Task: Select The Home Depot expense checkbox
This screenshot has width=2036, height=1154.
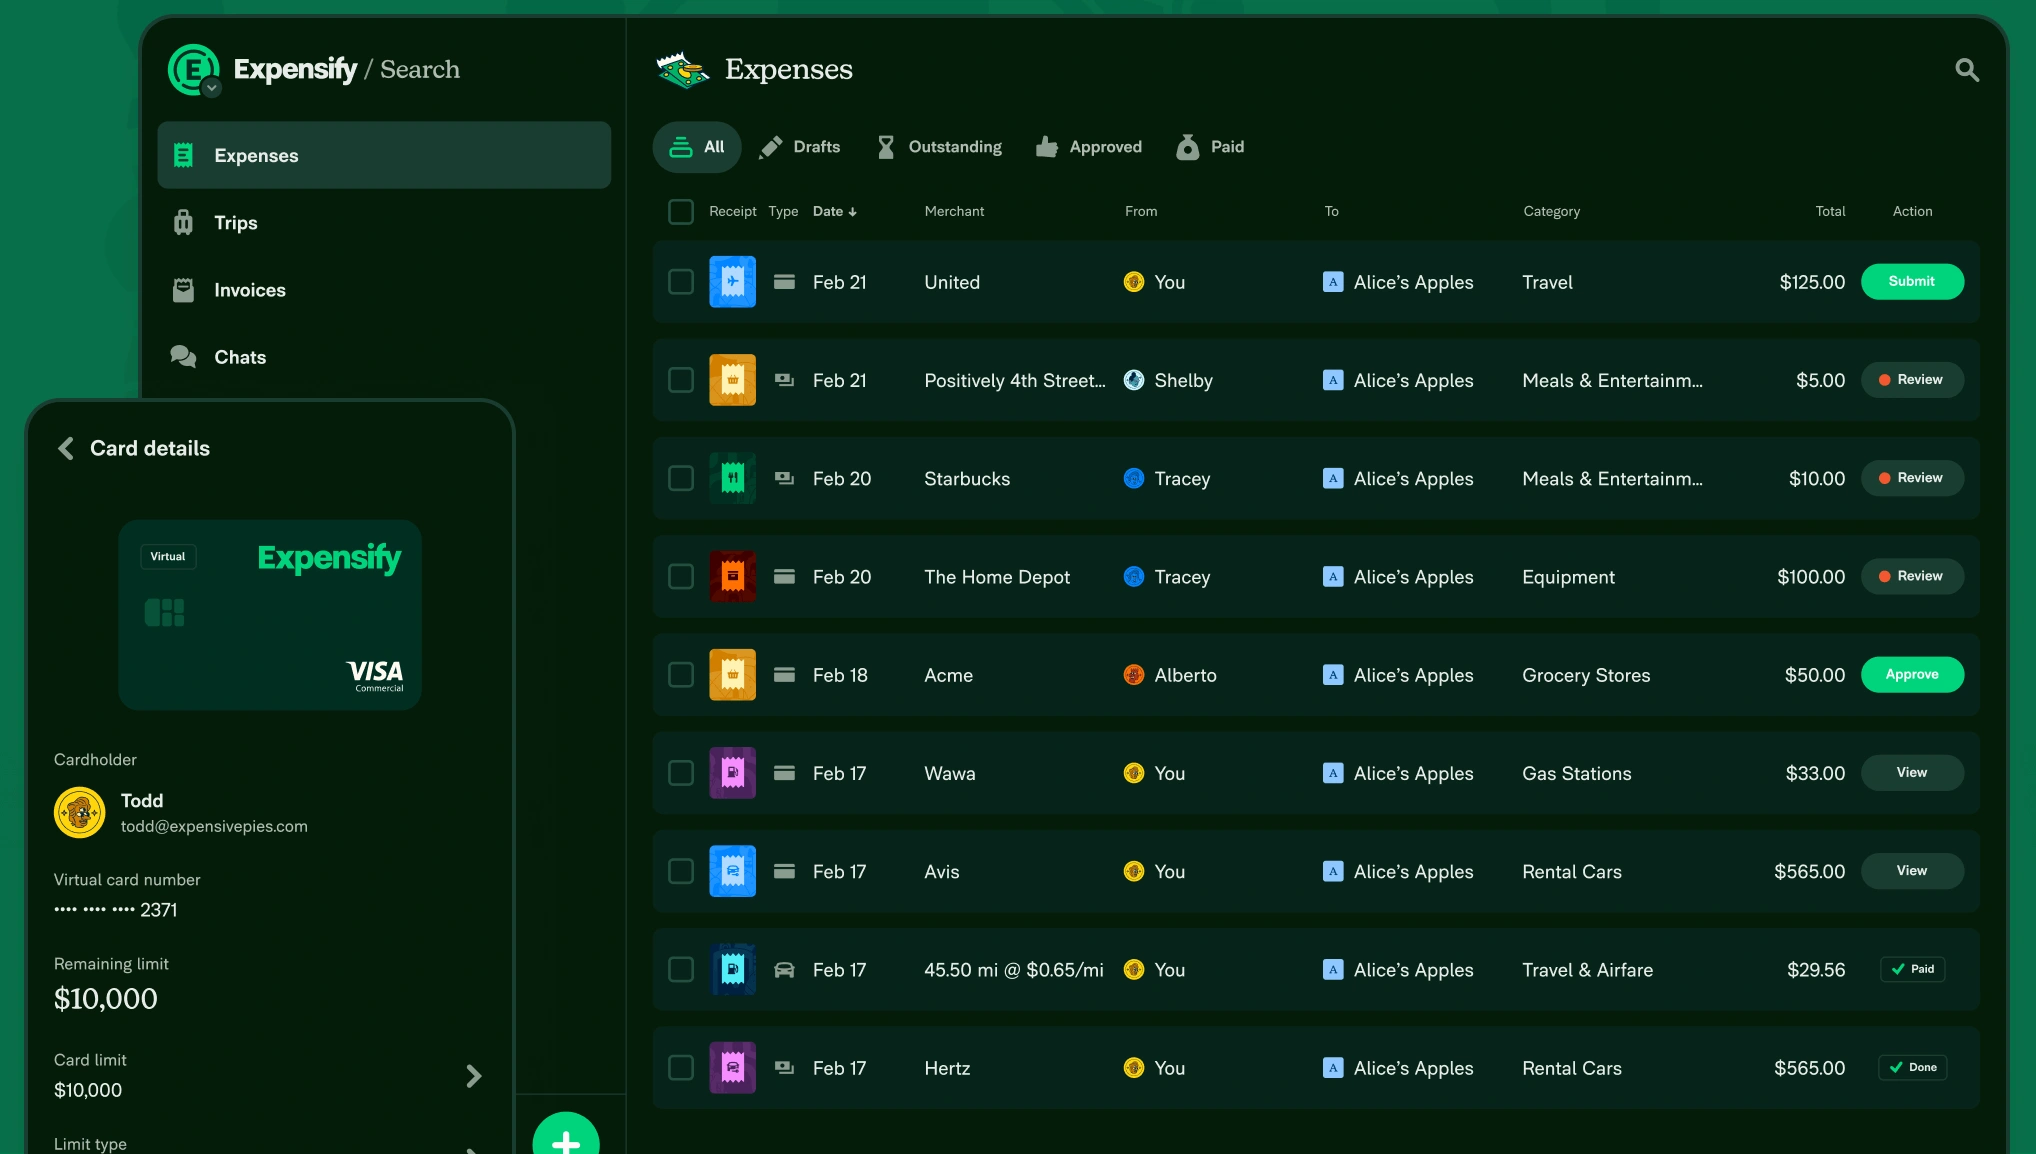Action: (x=681, y=577)
